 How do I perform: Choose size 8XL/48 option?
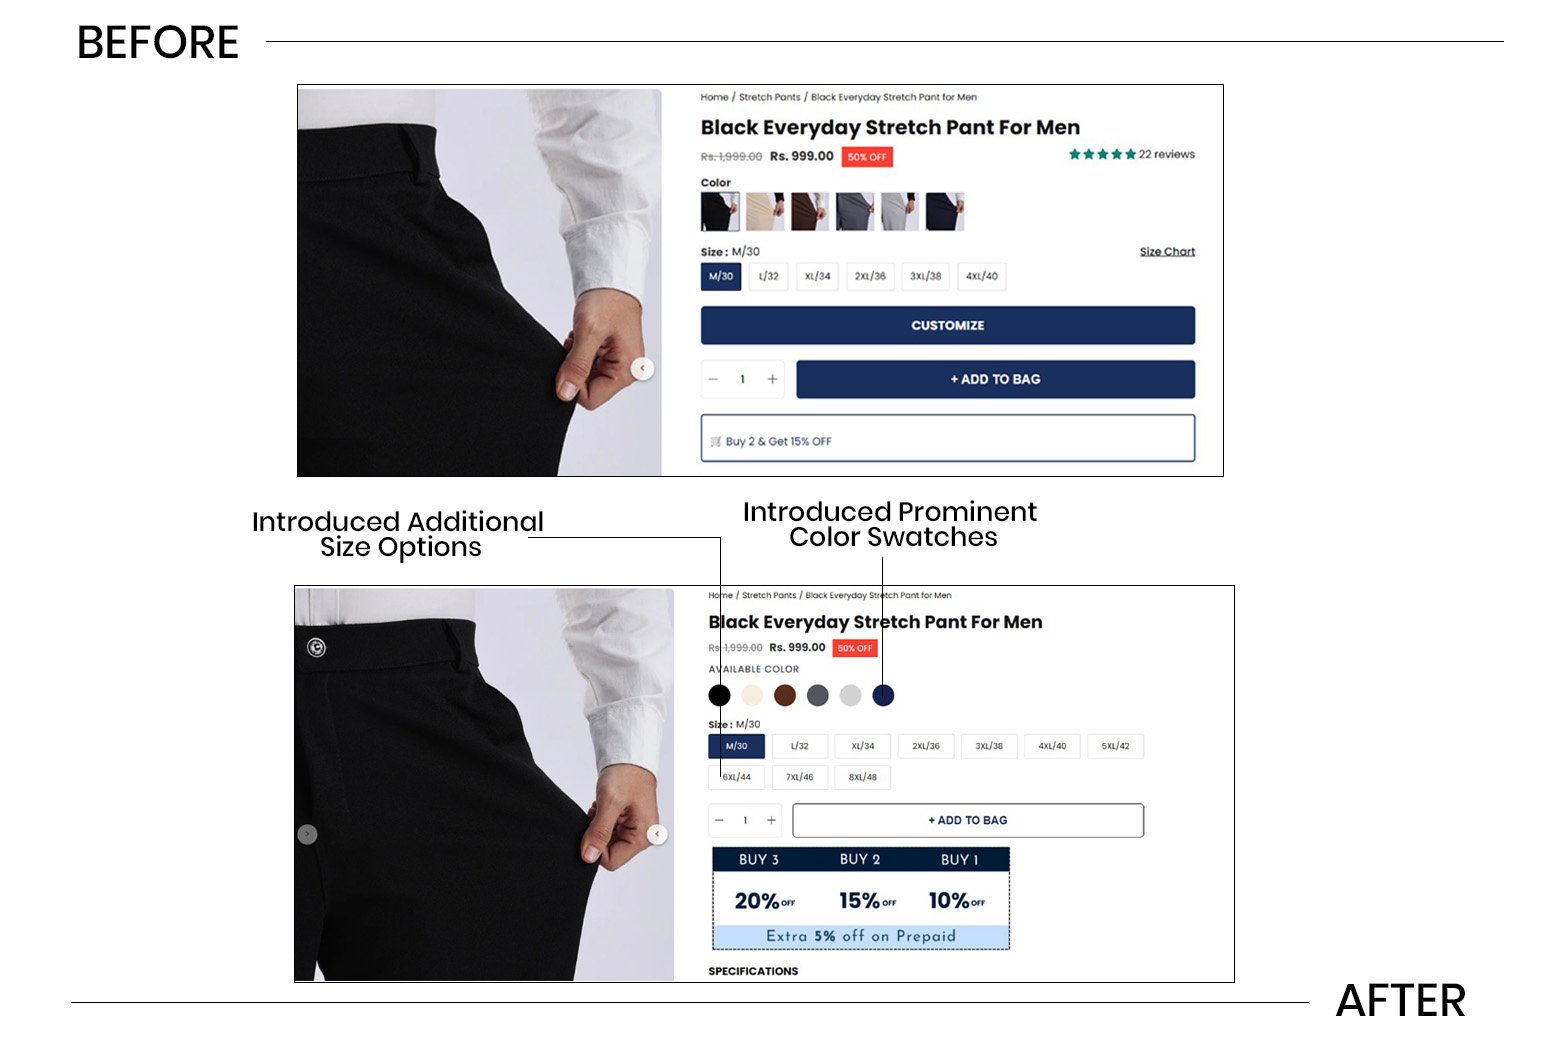[862, 777]
